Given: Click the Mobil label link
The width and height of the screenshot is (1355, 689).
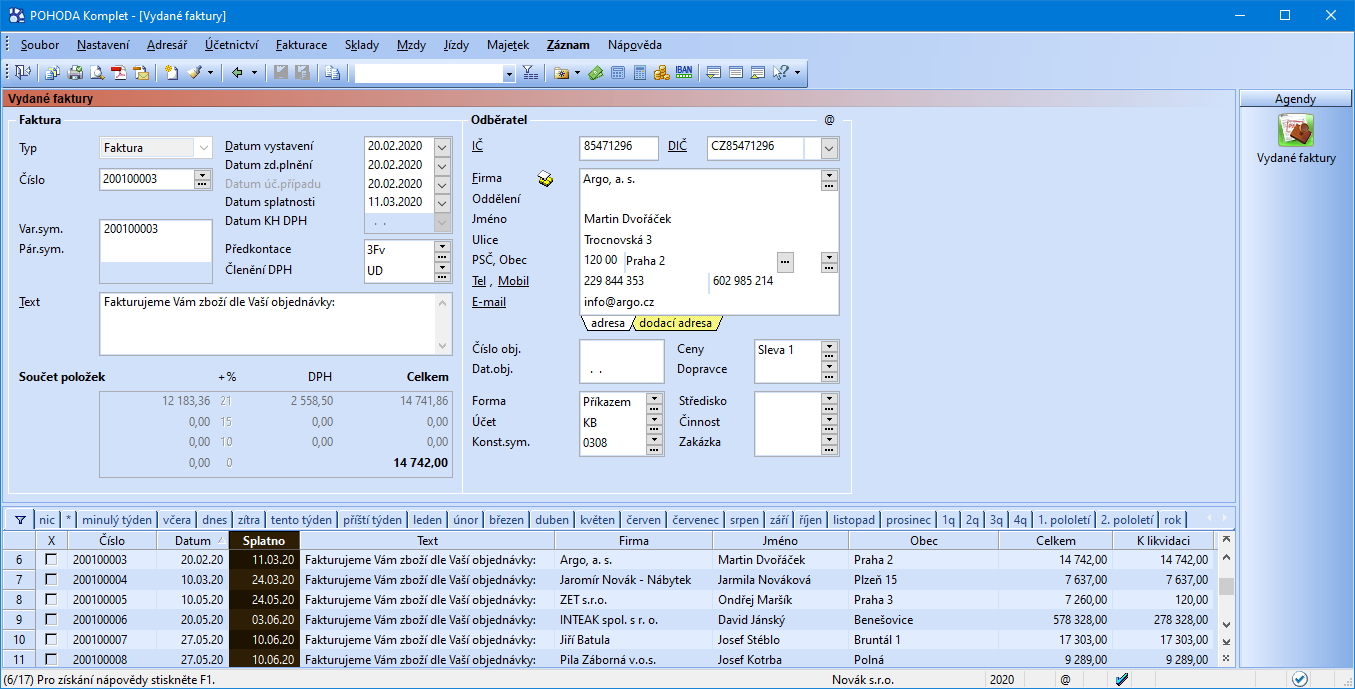Looking at the screenshot, I should 514,281.
